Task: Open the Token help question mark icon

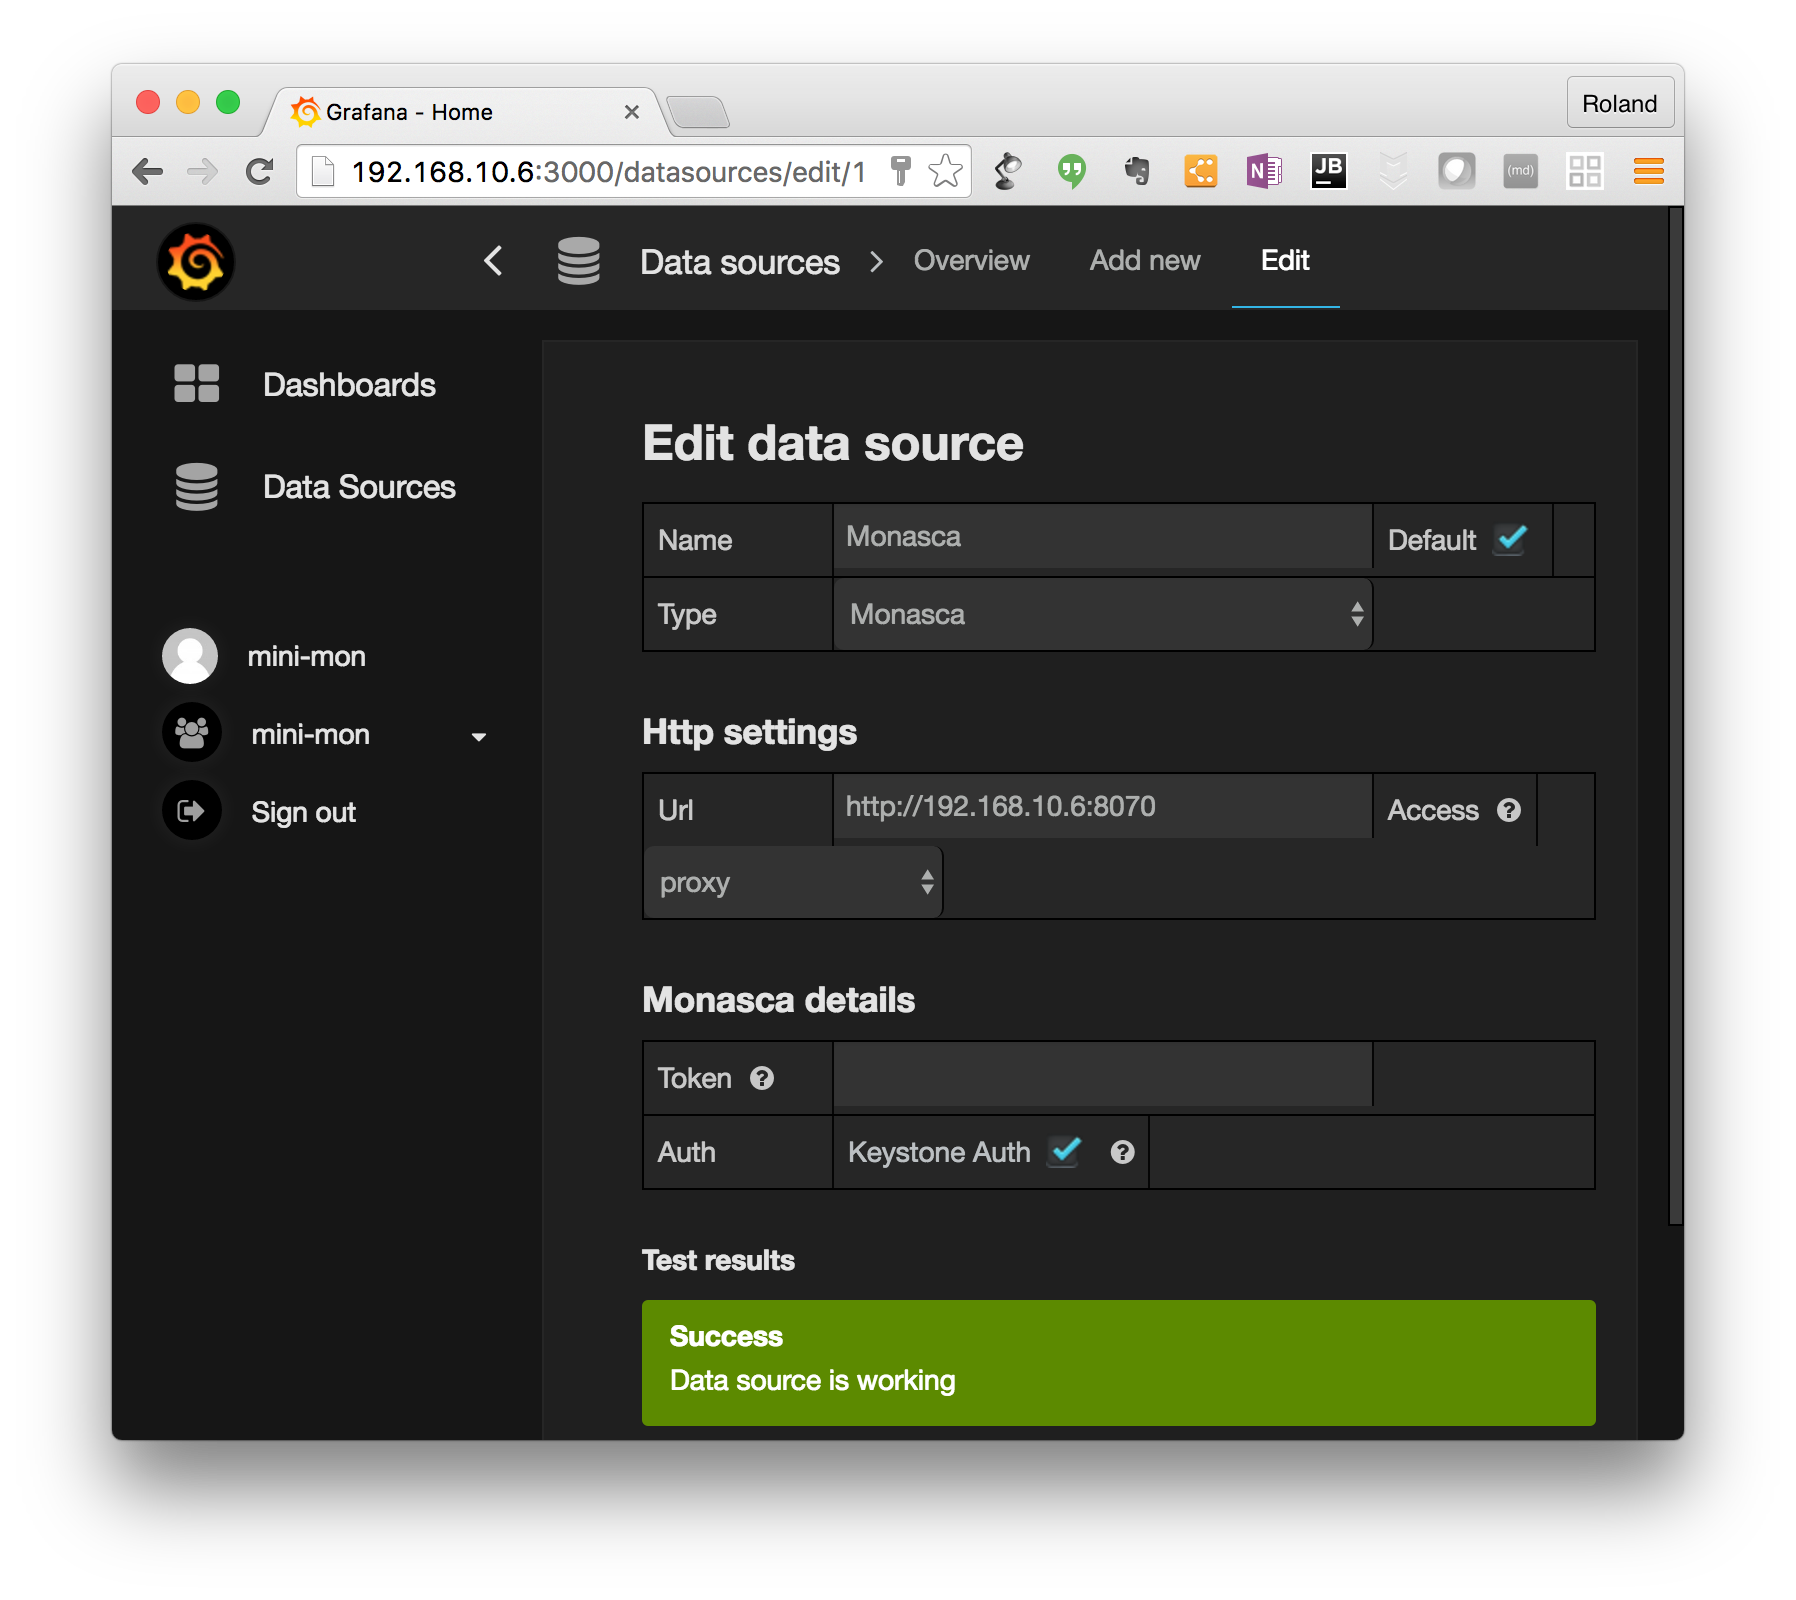Action: point(762,1078)
